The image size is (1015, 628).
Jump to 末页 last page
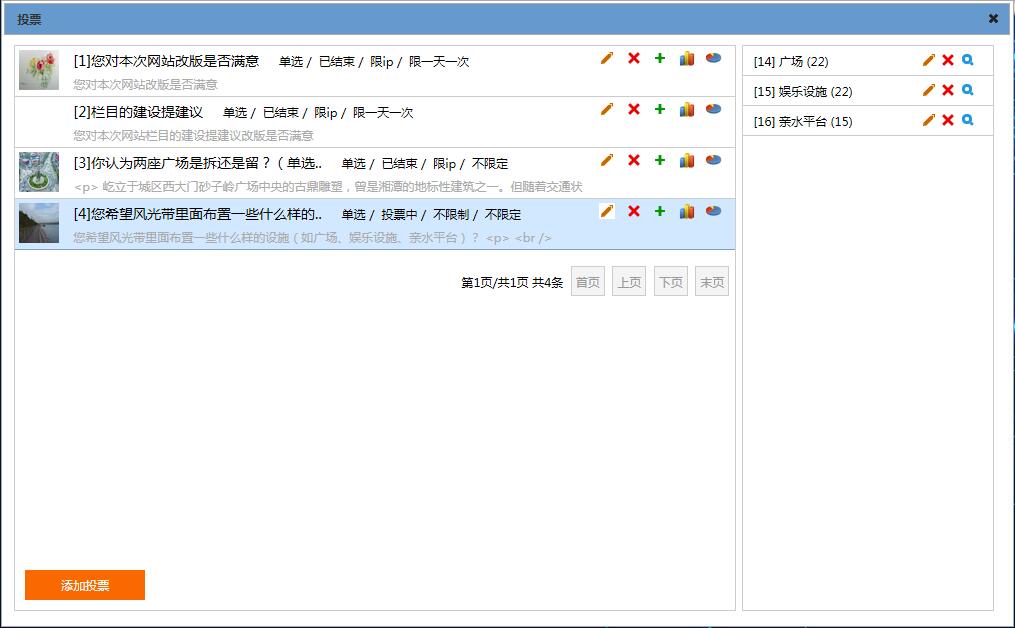tap(712, 282)
